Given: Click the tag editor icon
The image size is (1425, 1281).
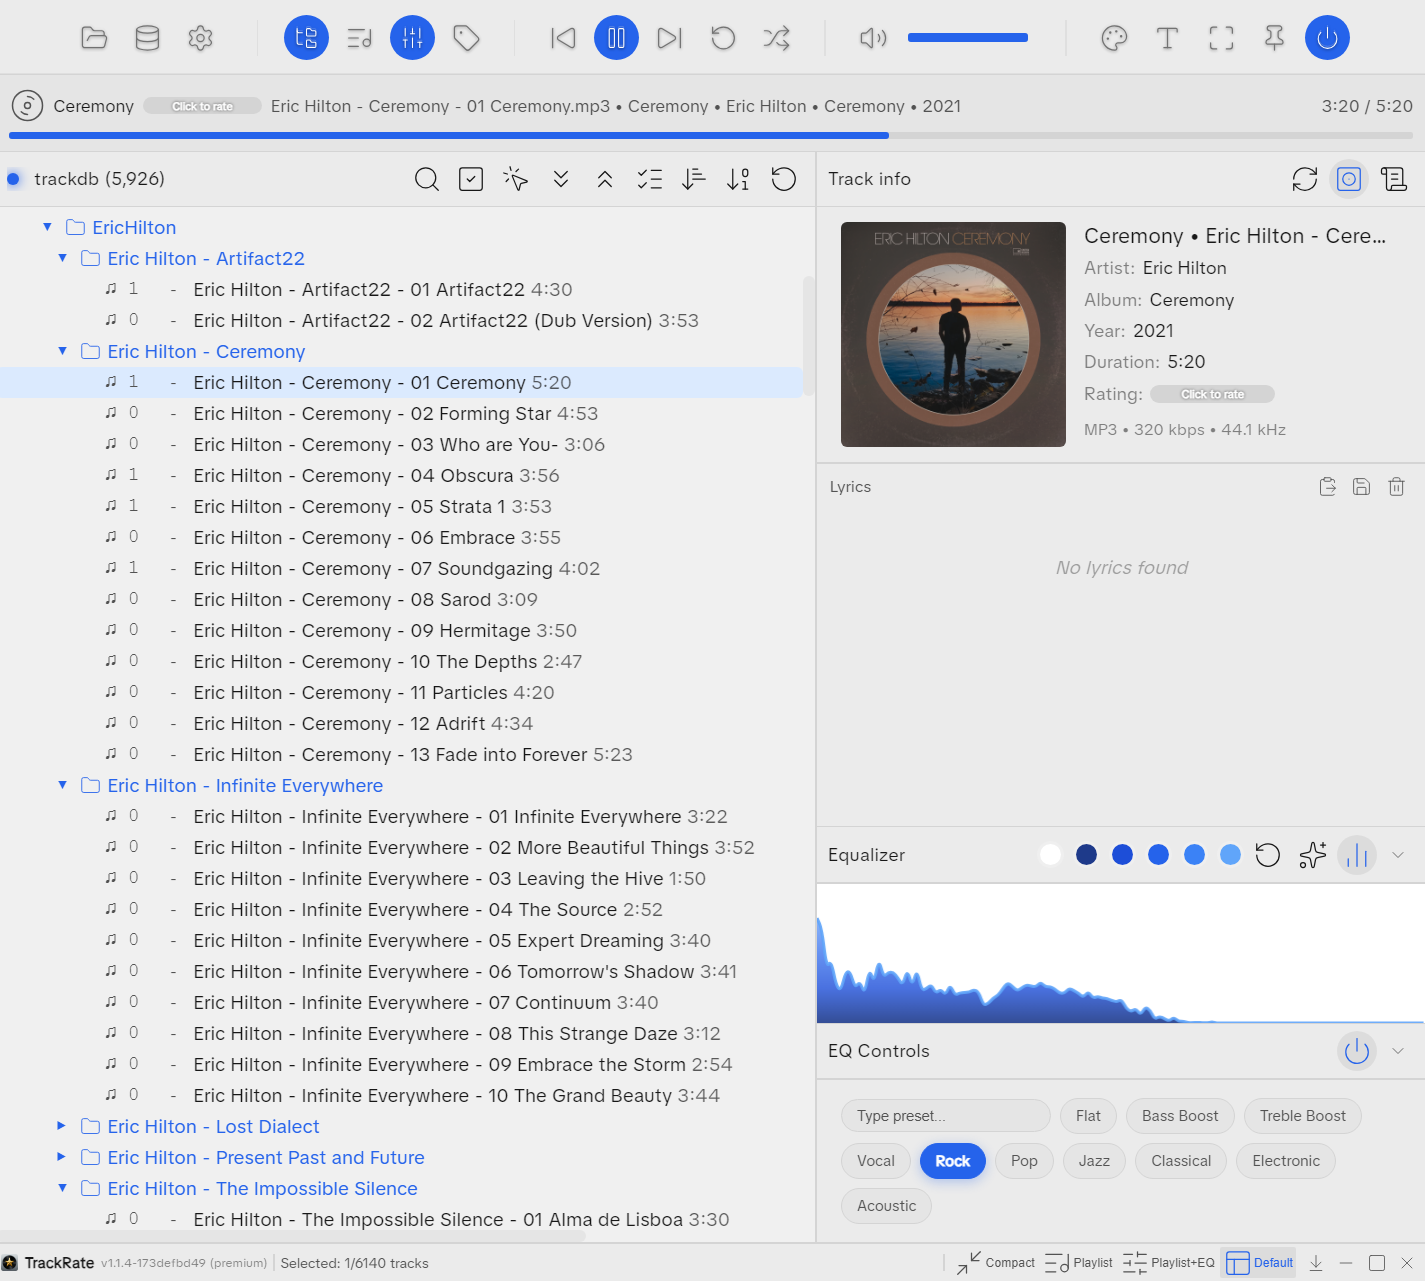Looking at the screenshot, I should pos(466,39).
